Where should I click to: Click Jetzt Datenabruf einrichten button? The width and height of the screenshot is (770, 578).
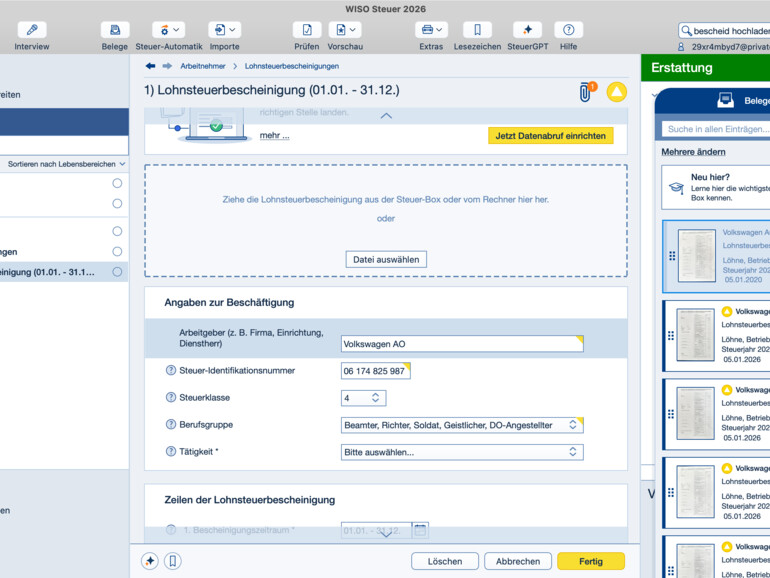click(x=550, y=136)
